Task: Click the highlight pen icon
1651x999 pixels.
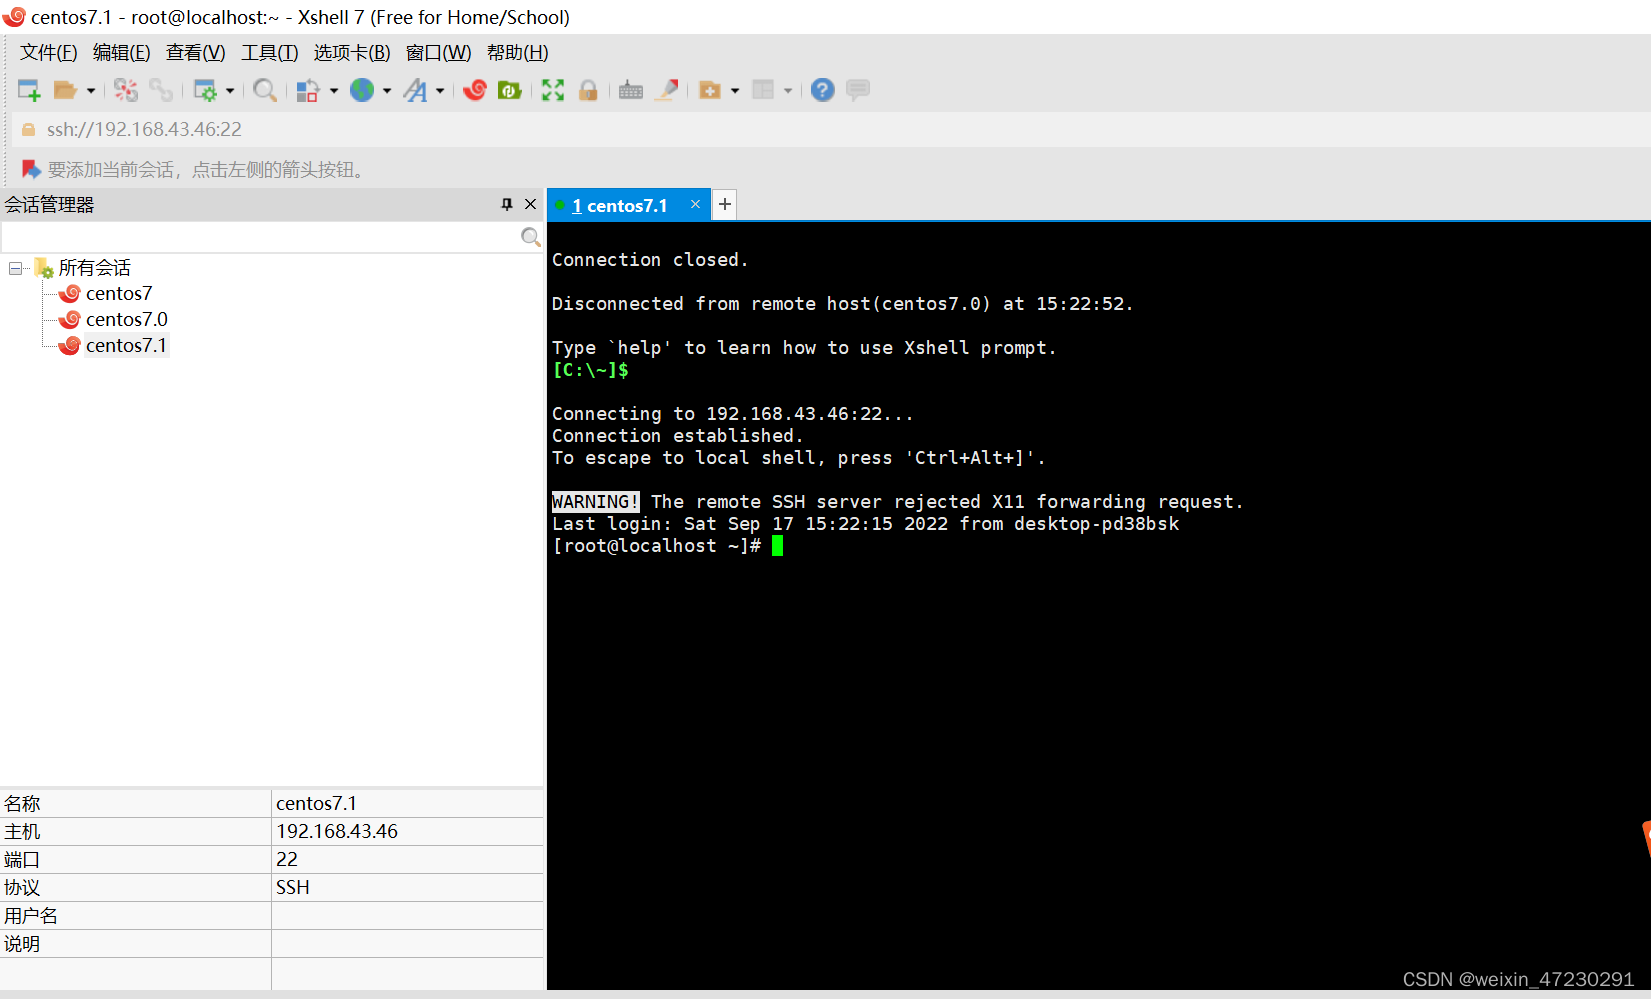Action: (667, 90)
